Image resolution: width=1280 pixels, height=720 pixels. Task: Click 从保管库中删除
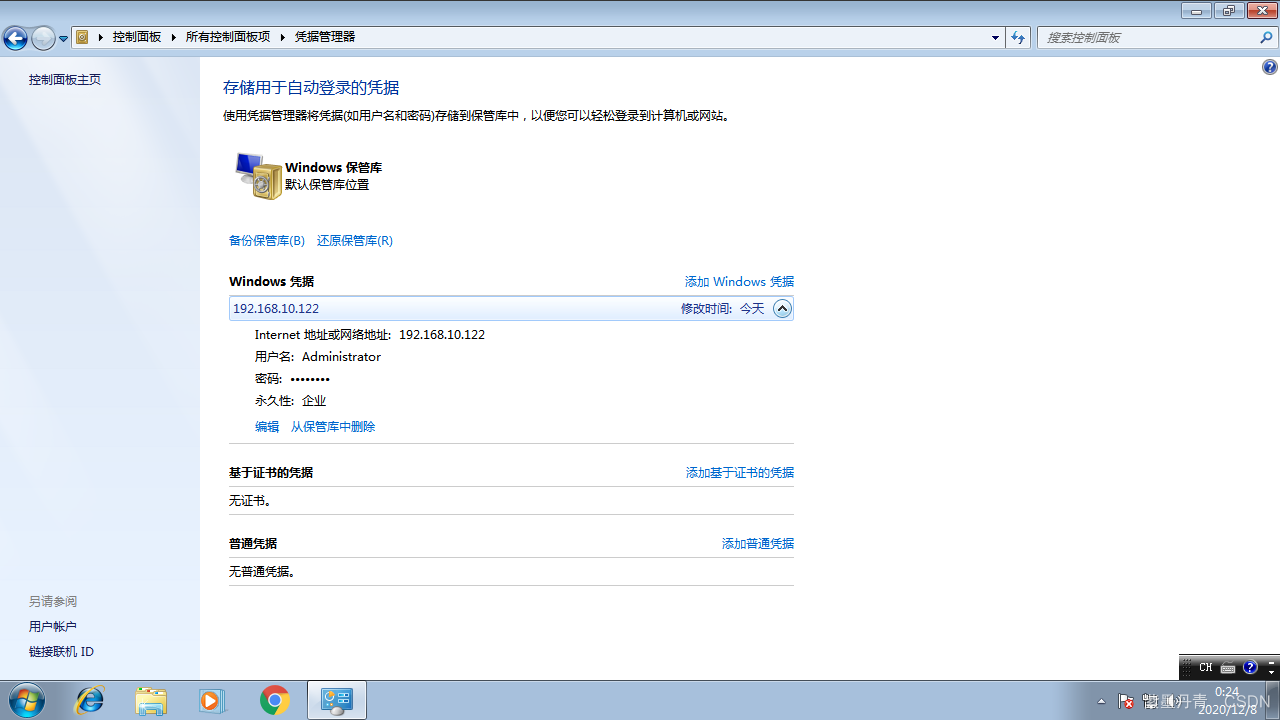(333, 427)
